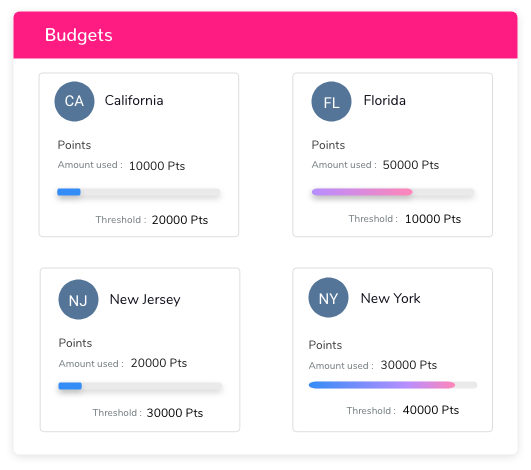
Task: Click the CA avatar circle
Action: click(x=75, y=101)
